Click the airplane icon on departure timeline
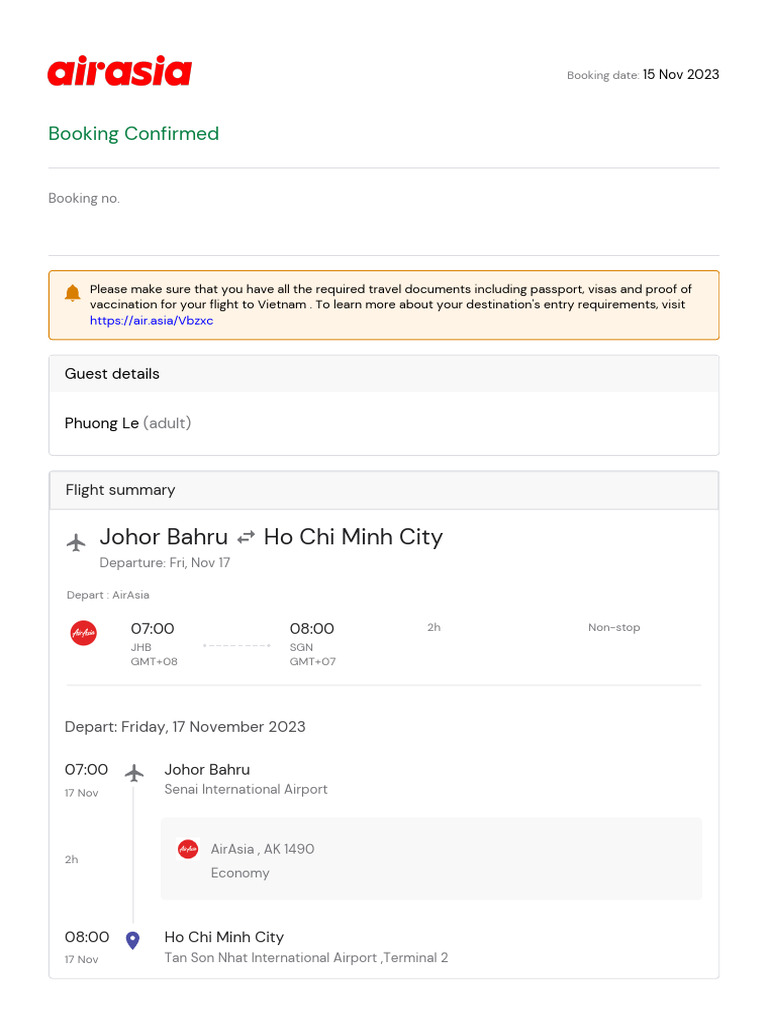Viewport: 768px width, 1024px height. [x=134, y=773]
